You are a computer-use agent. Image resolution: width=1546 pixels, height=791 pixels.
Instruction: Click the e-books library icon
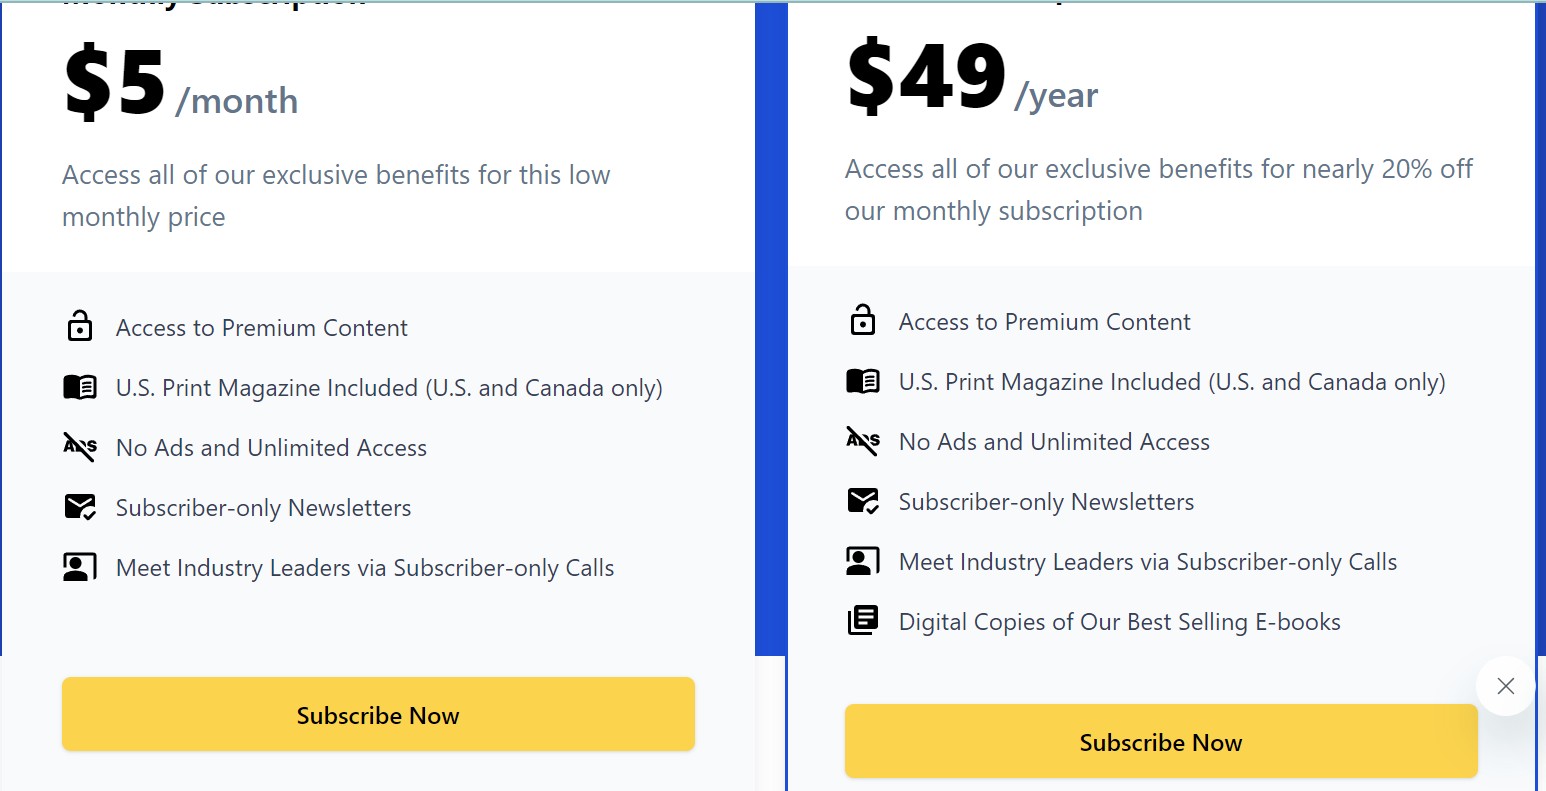pyautogui.click(x=863, y=621)
